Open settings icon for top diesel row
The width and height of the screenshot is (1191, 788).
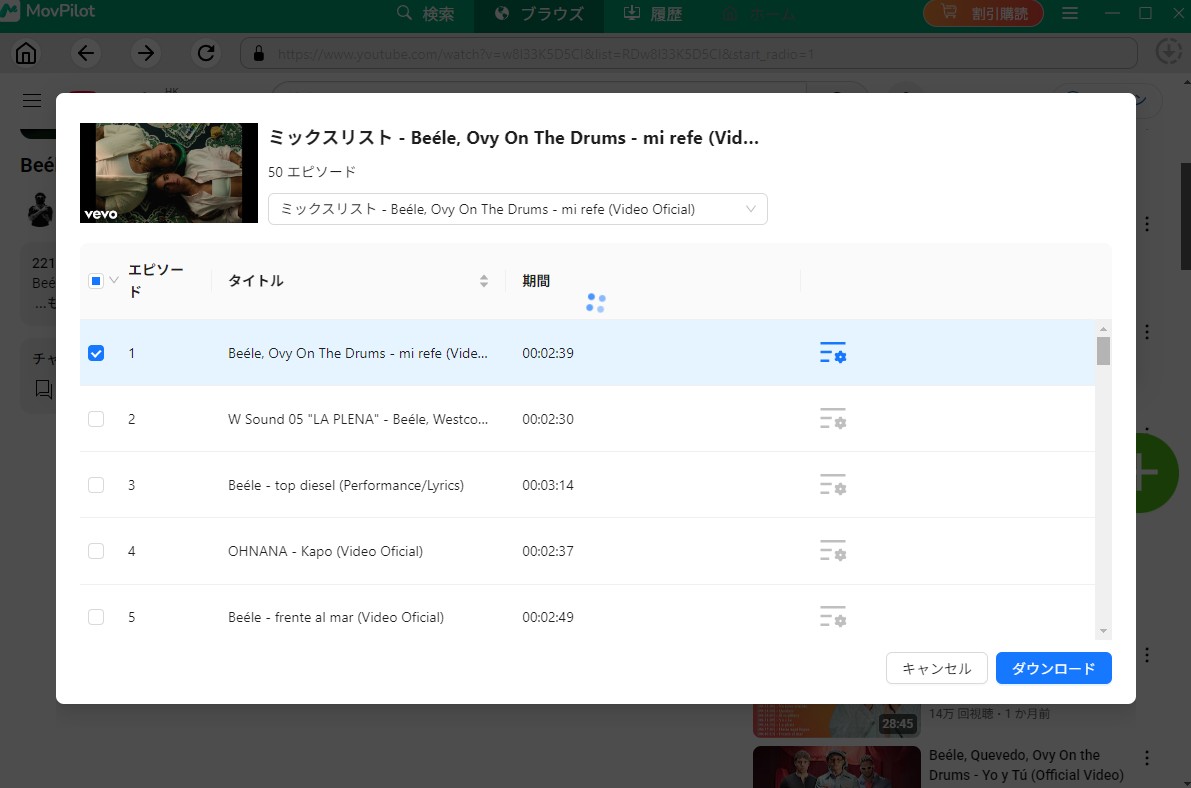pyautogui.click(x=832, y=485)
